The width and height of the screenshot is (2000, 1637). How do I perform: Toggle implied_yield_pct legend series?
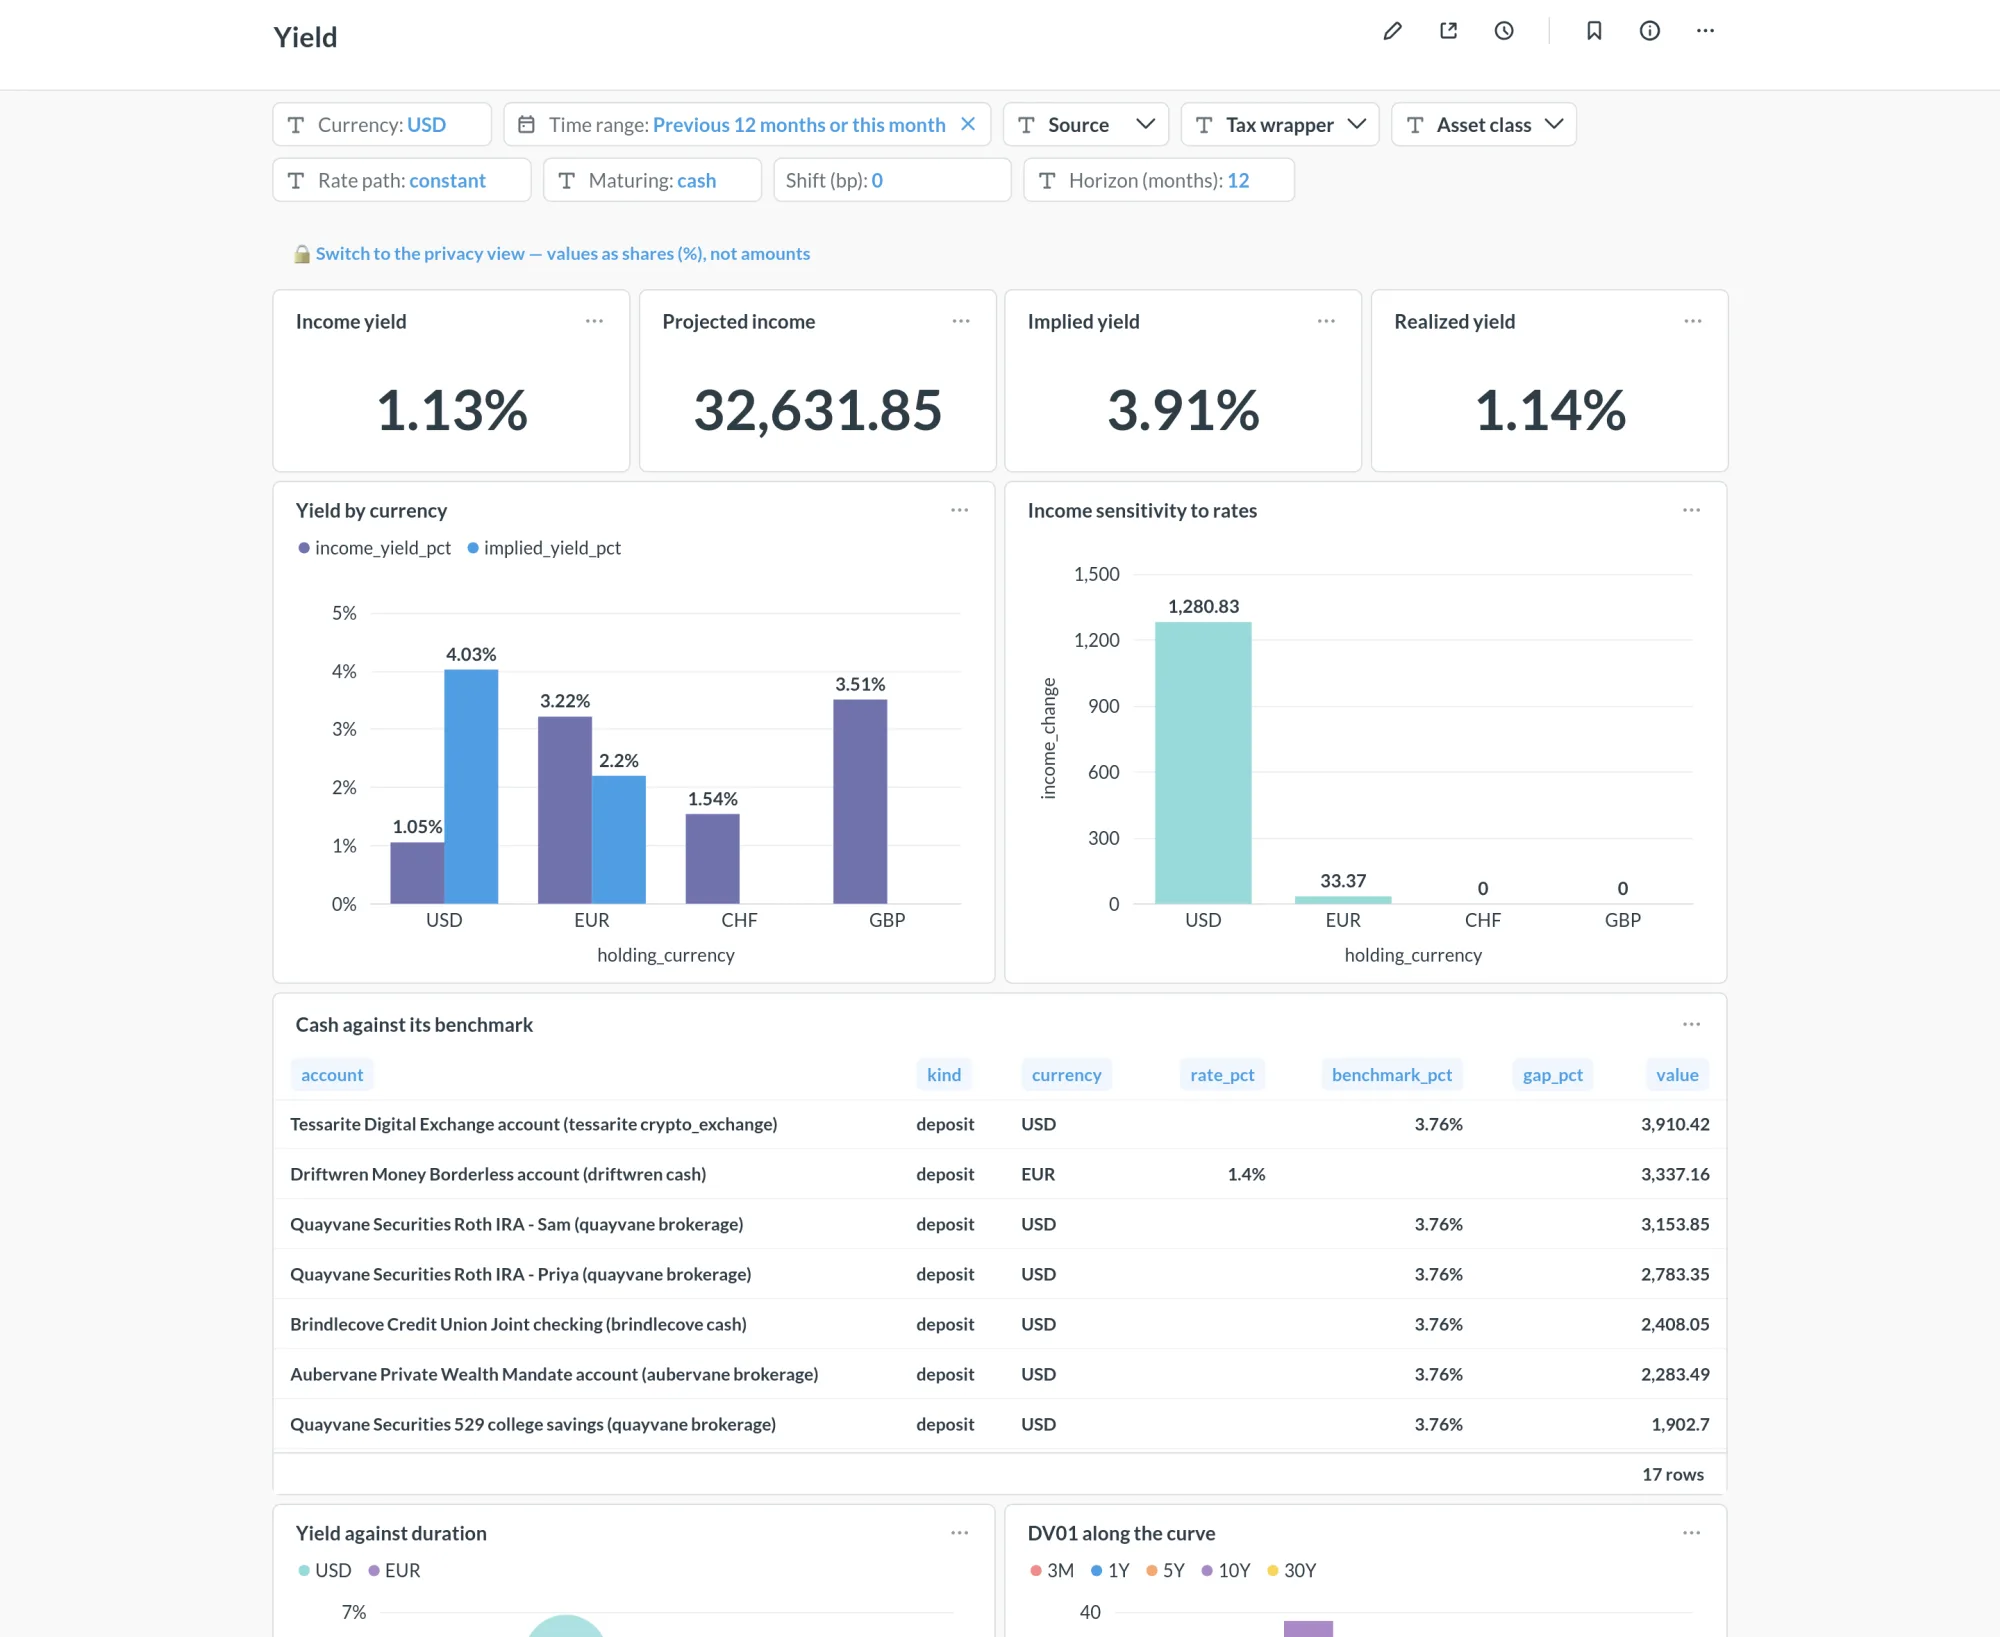click(x=545, y=548)
